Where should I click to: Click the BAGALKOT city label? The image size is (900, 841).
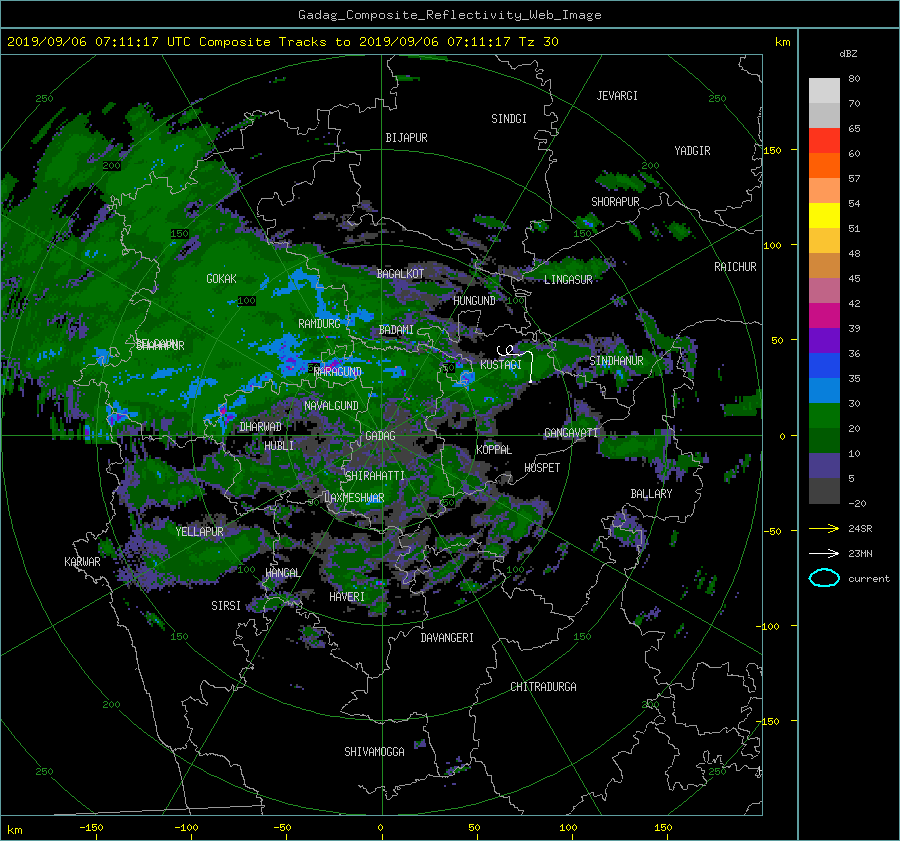click(400, 274)
